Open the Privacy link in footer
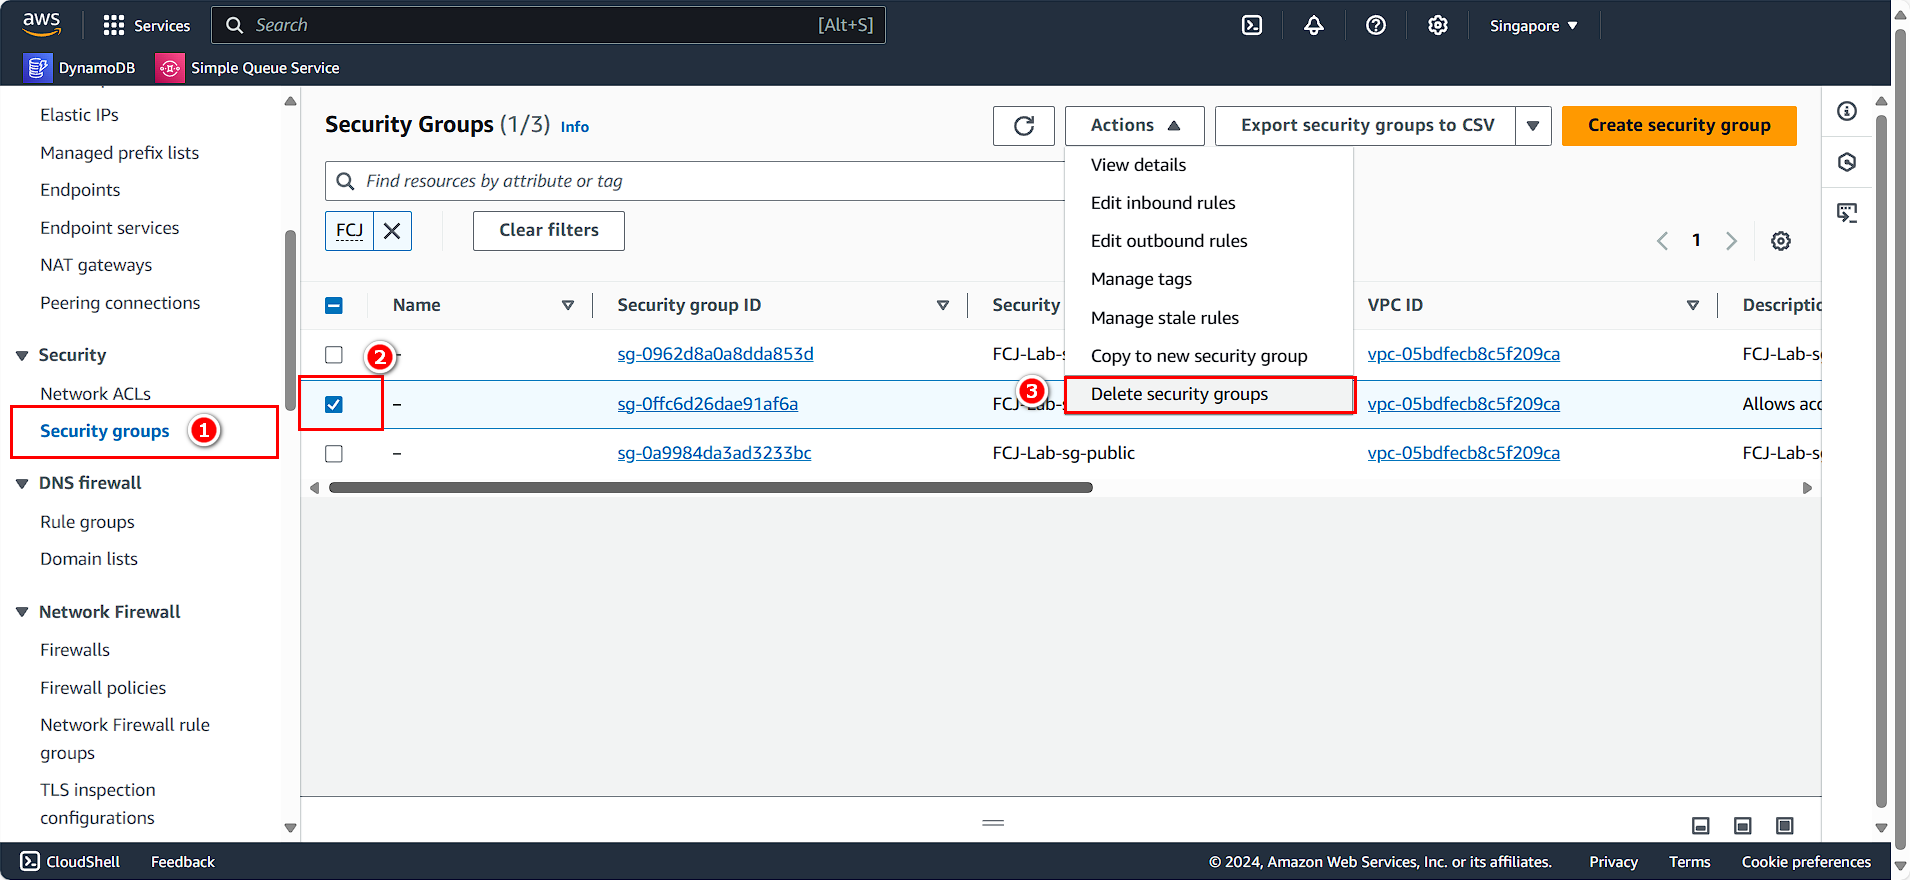This screenshot has height=880, width=1910. (1613, 862)
